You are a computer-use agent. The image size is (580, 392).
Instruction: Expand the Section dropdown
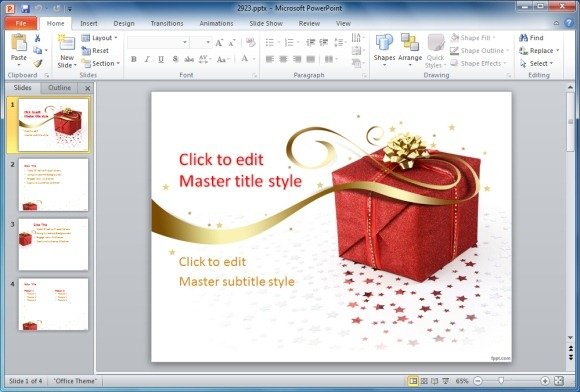pos(101,63)
